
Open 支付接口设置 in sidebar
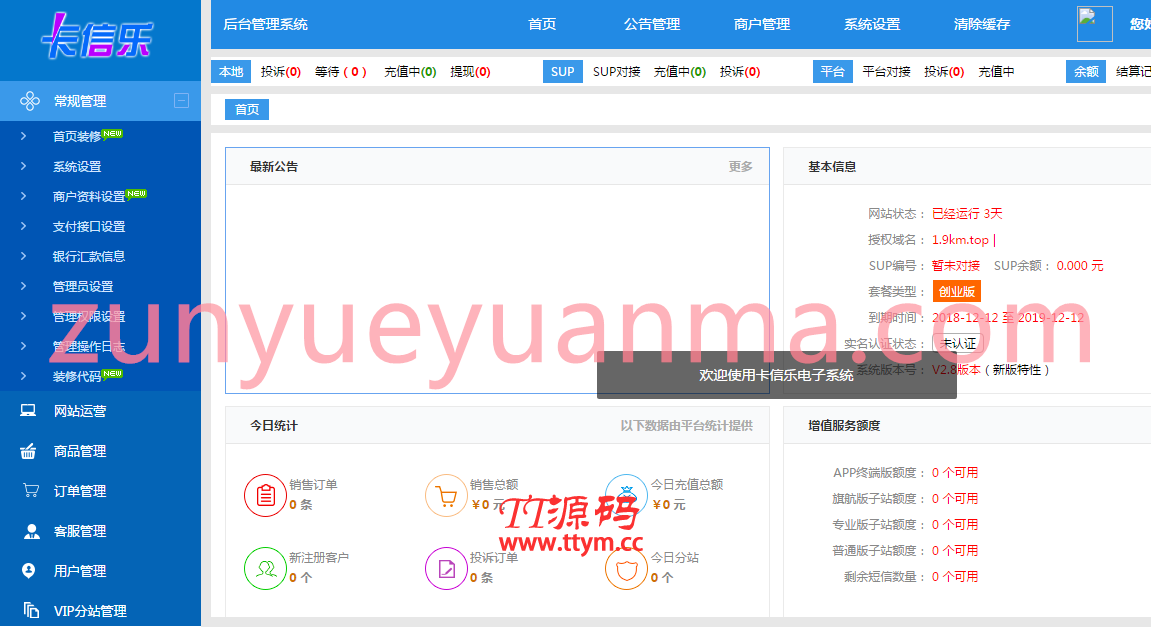tap(89, 227)
